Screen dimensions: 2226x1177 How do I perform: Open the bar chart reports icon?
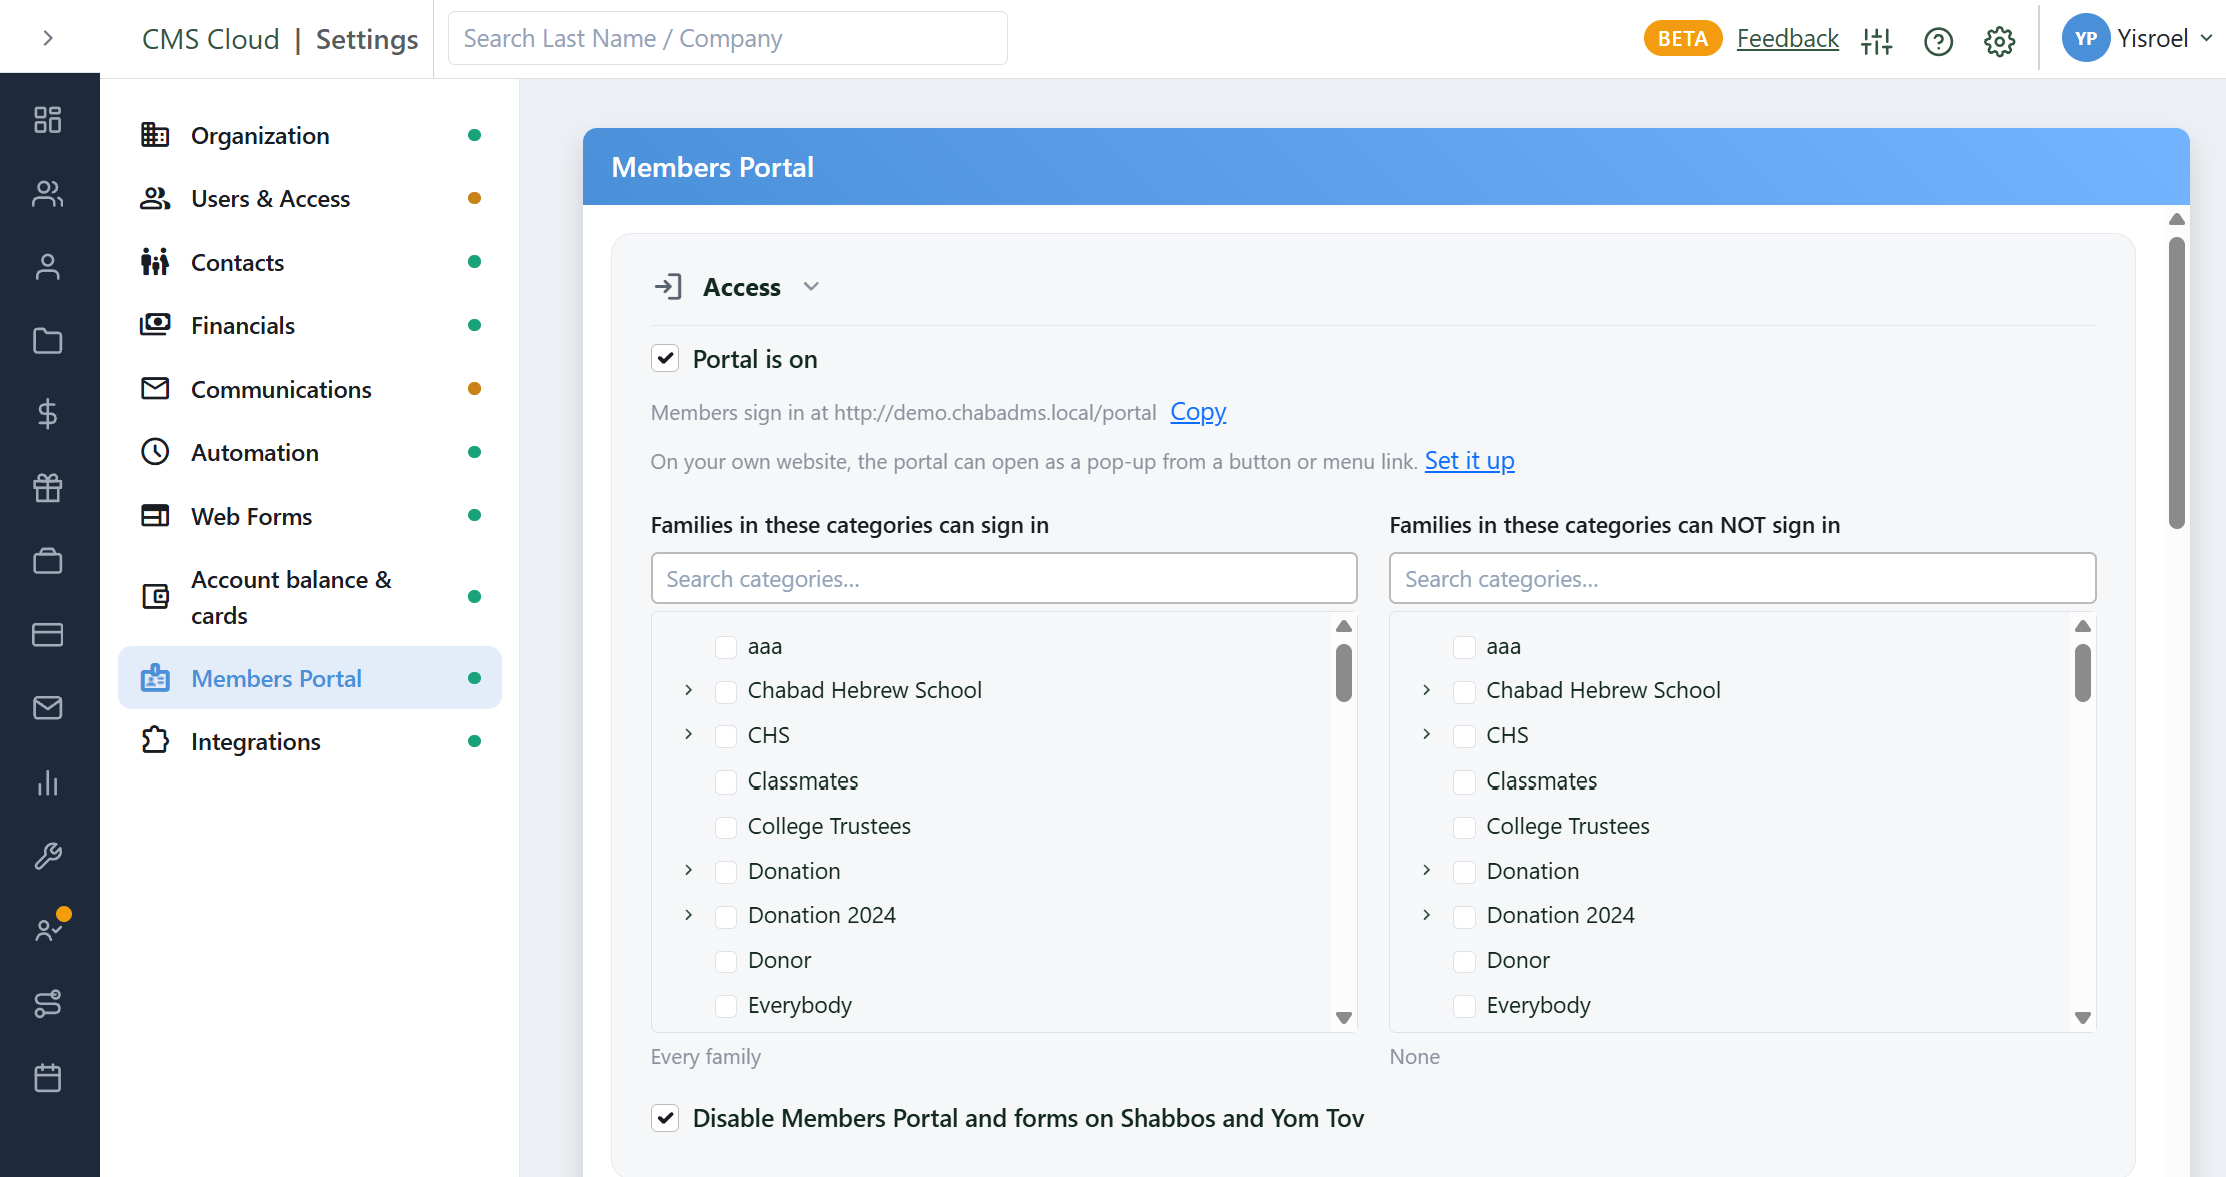click(x=48, y=782)
